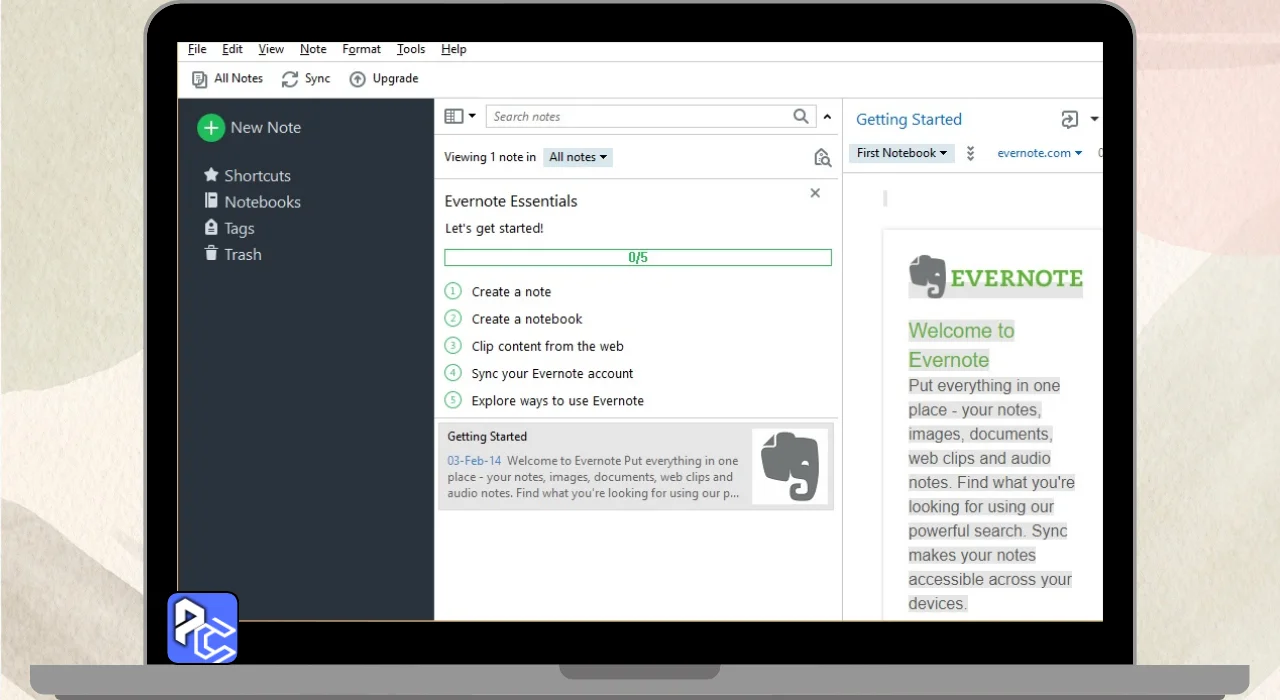This screenshot has height=700, width=1280.
Task: Click the Trash can icon
Action: [211, 253]
